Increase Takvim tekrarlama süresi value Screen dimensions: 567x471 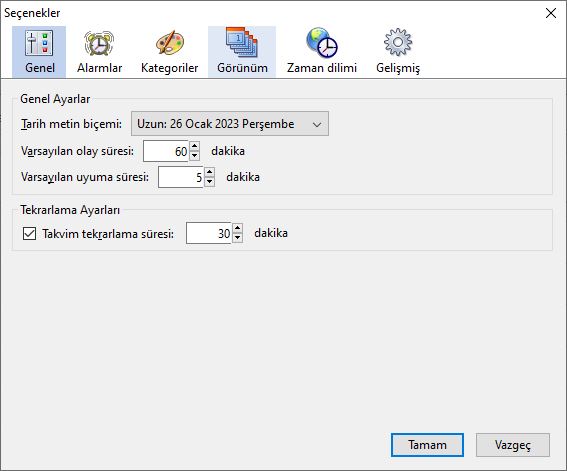pos(237,228)
